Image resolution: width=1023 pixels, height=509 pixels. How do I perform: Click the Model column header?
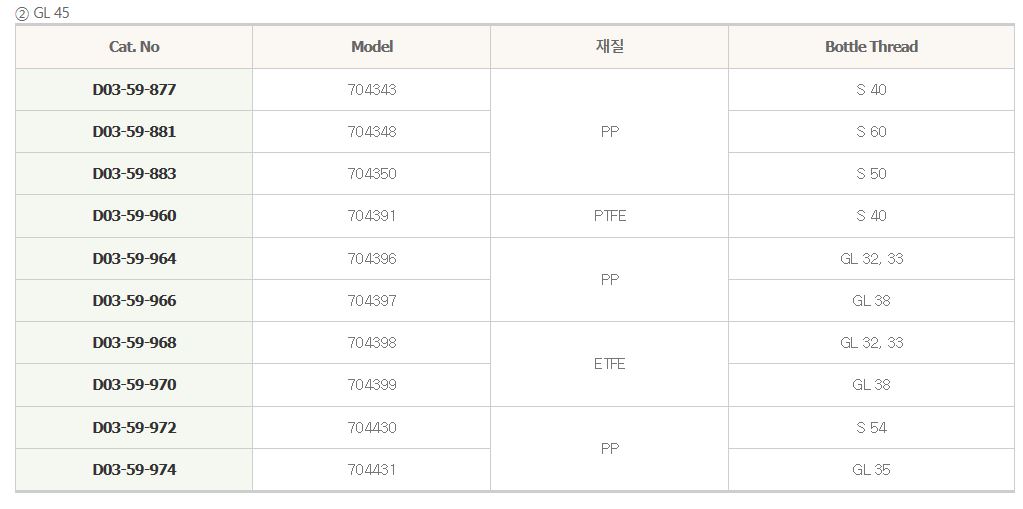pyautogui.click(x=372, y=47)
